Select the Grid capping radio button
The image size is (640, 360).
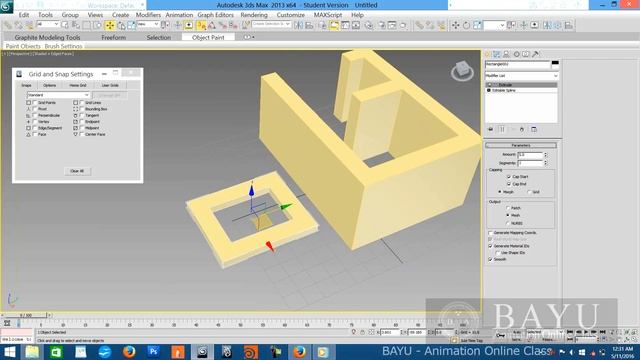pos(529,192)
